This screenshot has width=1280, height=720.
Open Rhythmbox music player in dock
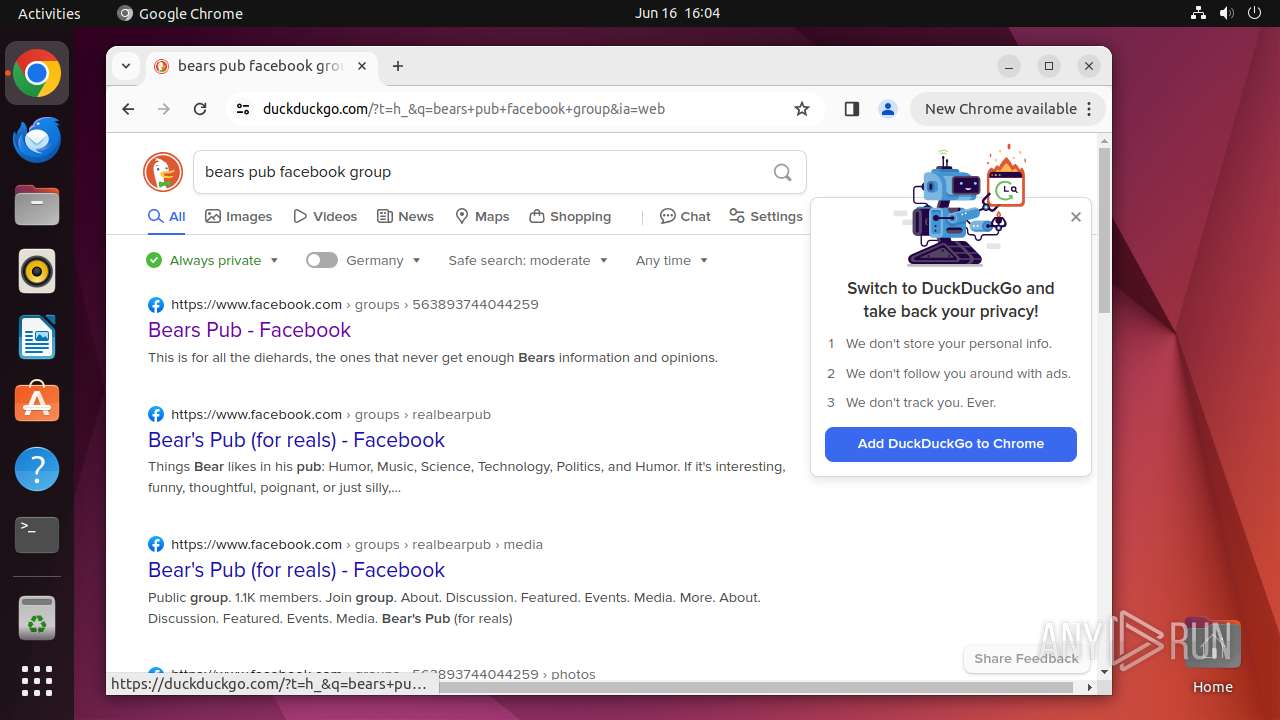(37, 271)
